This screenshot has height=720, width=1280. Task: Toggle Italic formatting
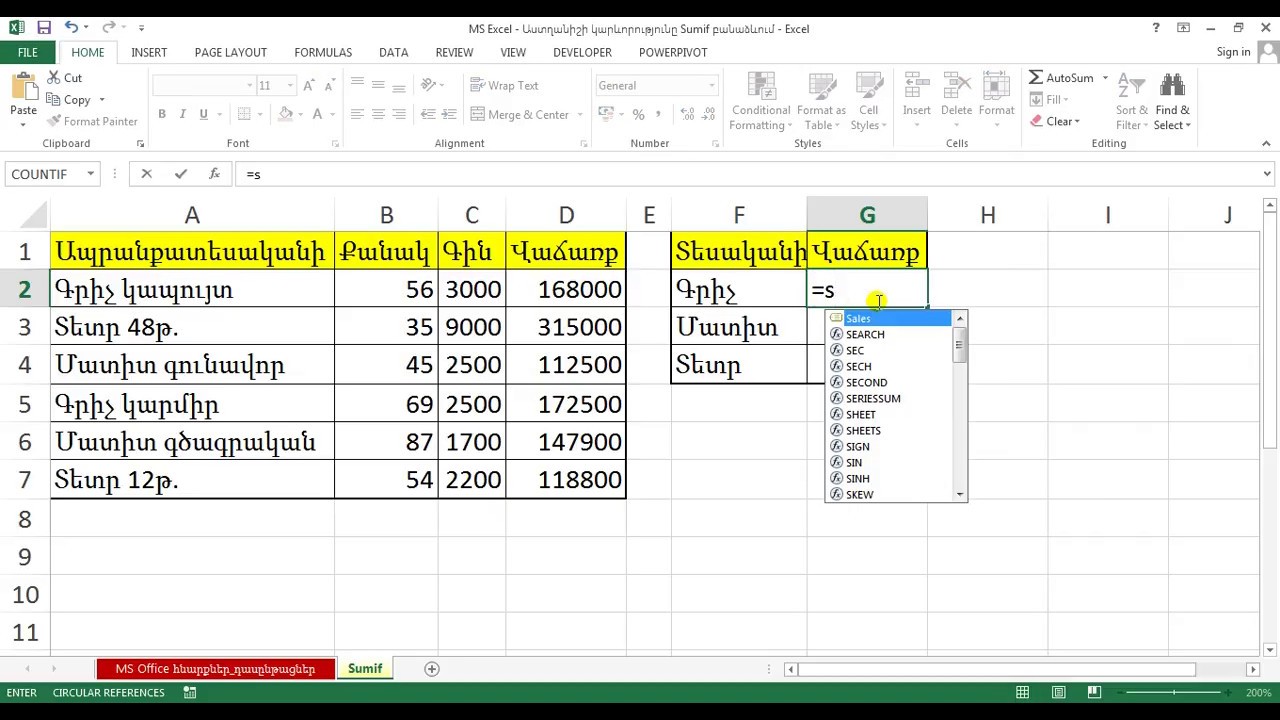[183, 114]
